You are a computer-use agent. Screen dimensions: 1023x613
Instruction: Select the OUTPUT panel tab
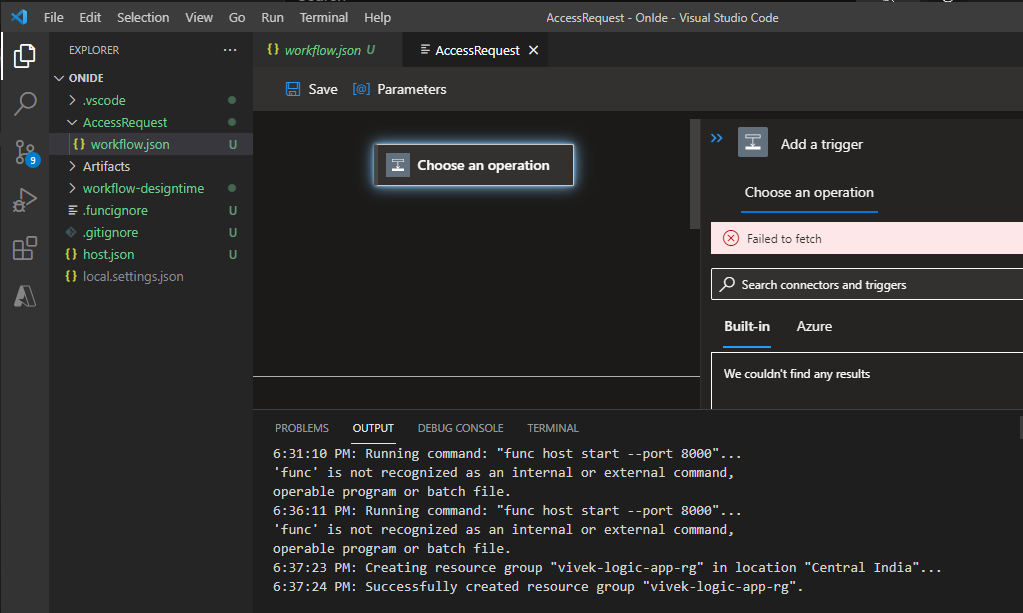(x=373, y=428)
